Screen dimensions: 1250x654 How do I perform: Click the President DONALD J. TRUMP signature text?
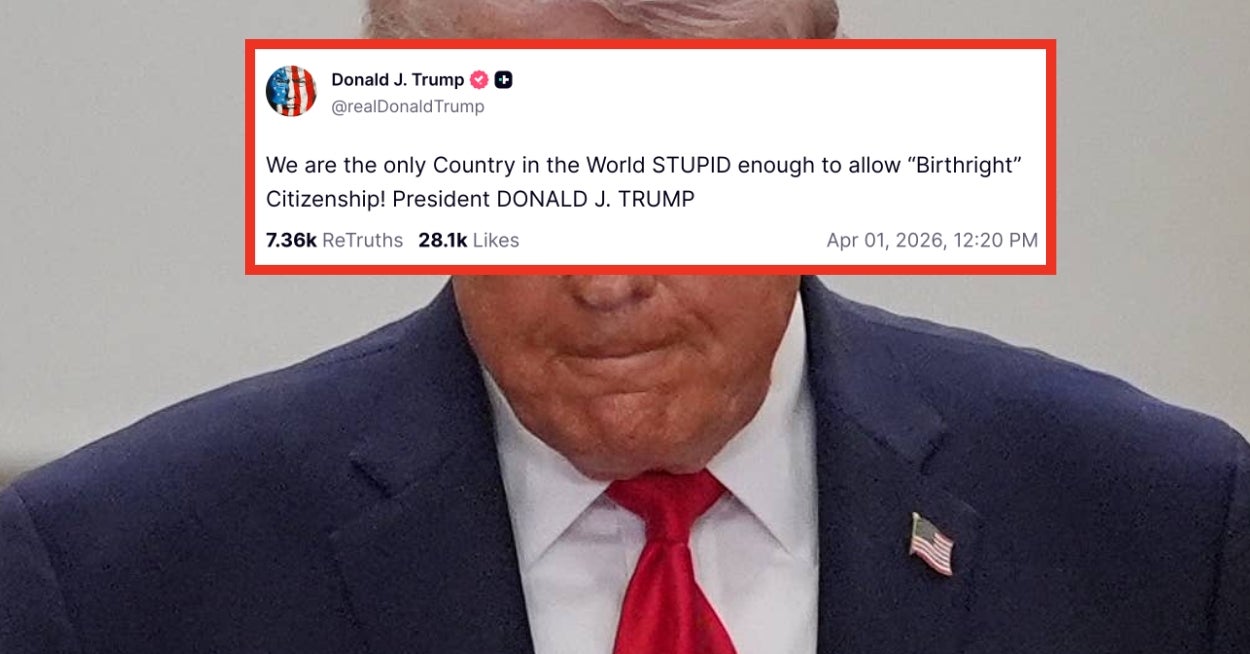[x=543, y=199]
